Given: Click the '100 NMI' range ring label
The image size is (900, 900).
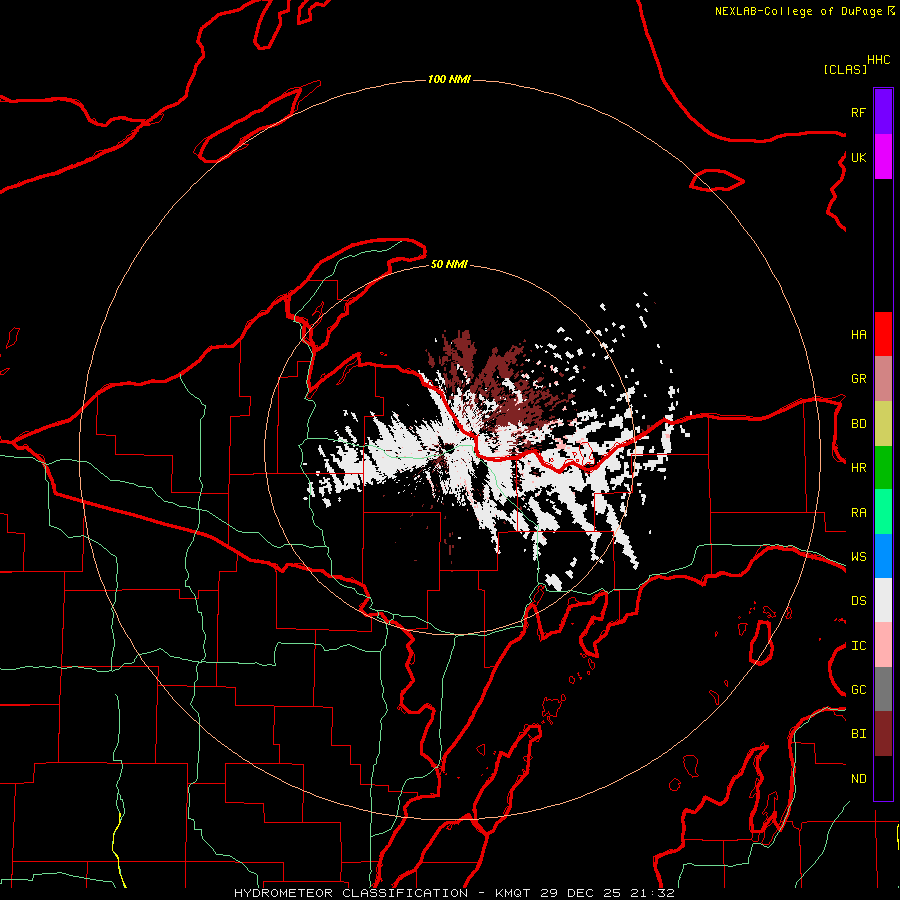Looking at the screenshot, I should pos(449,79).
